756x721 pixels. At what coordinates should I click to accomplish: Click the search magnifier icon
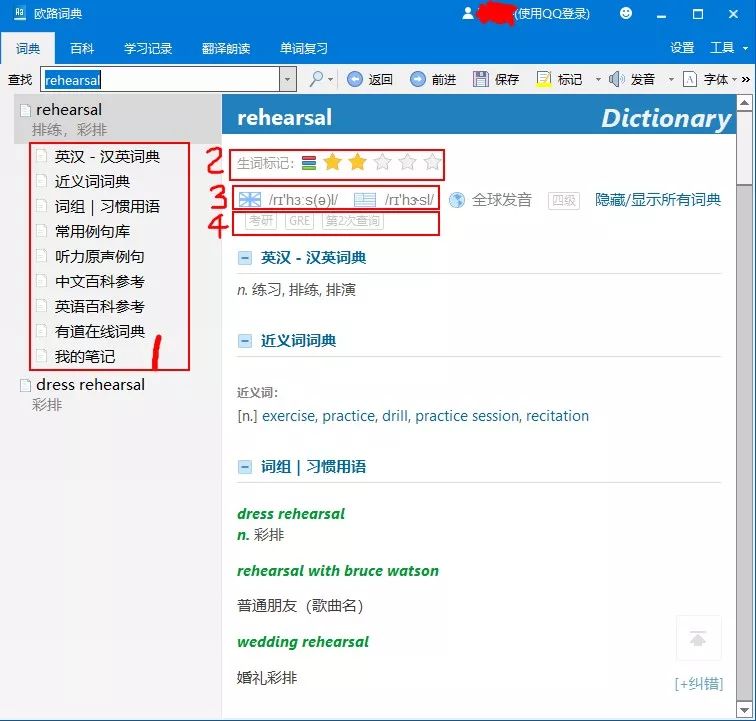coord(316,79)
